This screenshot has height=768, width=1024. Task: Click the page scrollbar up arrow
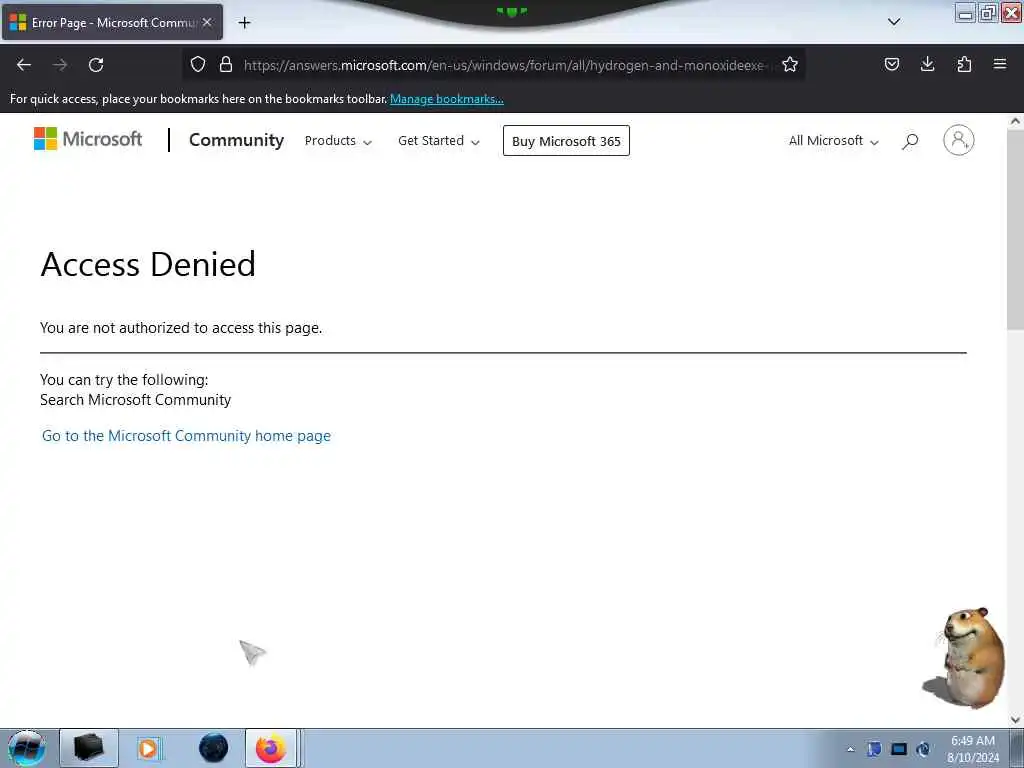(x=1015, y=121)
